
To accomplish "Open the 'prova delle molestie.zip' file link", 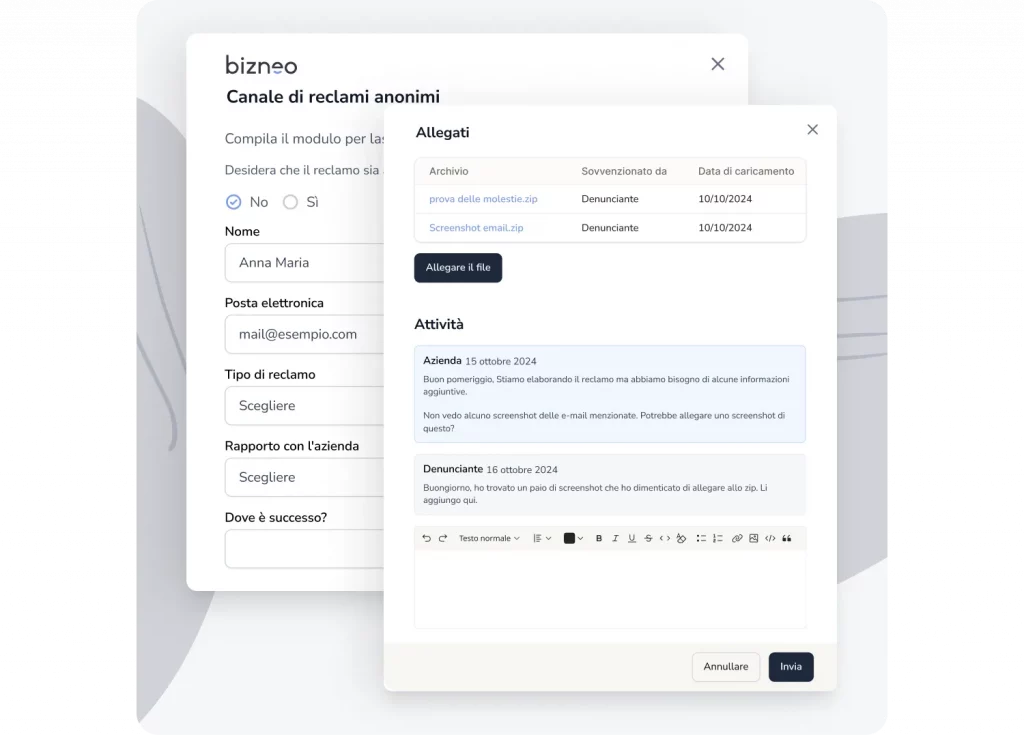I will tap(483, 199).
